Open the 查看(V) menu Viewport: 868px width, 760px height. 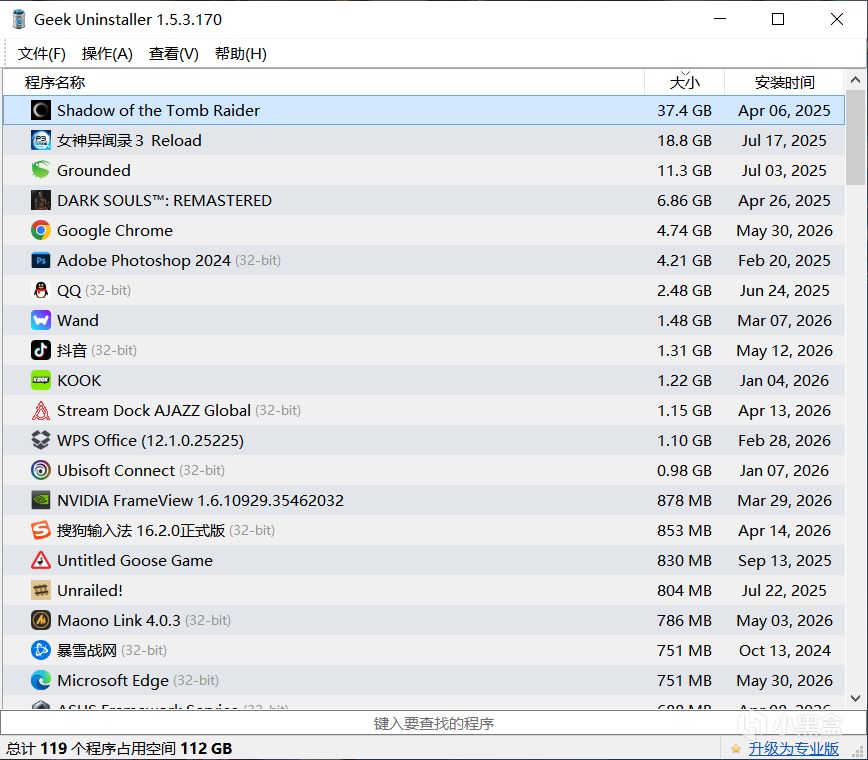pyautogui.click(x=173, y=54)
